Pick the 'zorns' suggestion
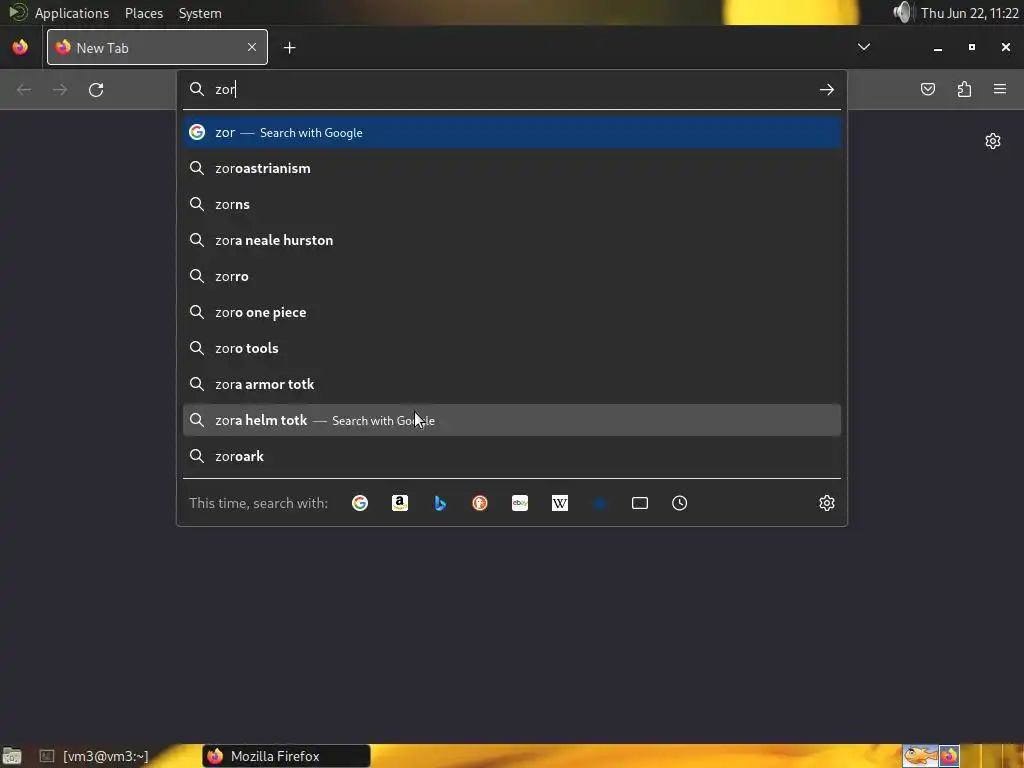The height and width of the screenshot is (768, 1024). click(x=511, y=204)
